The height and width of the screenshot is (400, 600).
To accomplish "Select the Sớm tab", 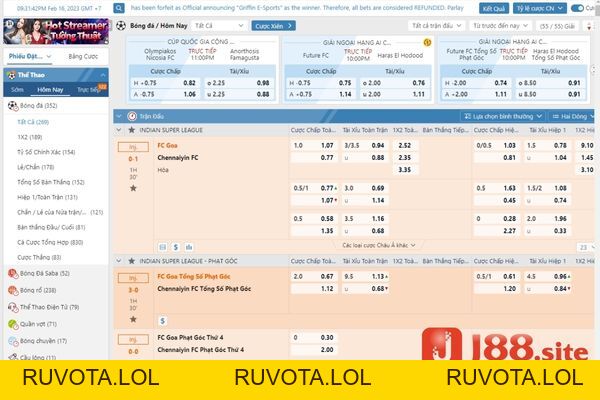I will coord(17,90).
